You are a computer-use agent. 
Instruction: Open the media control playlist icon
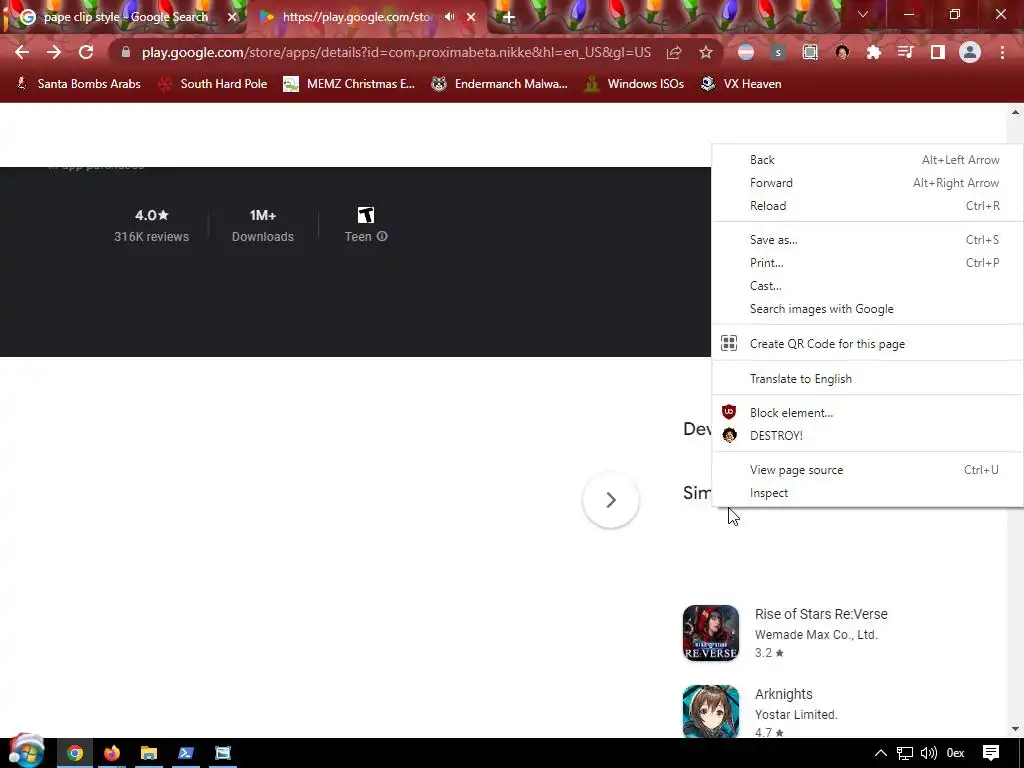pos(906,52)
